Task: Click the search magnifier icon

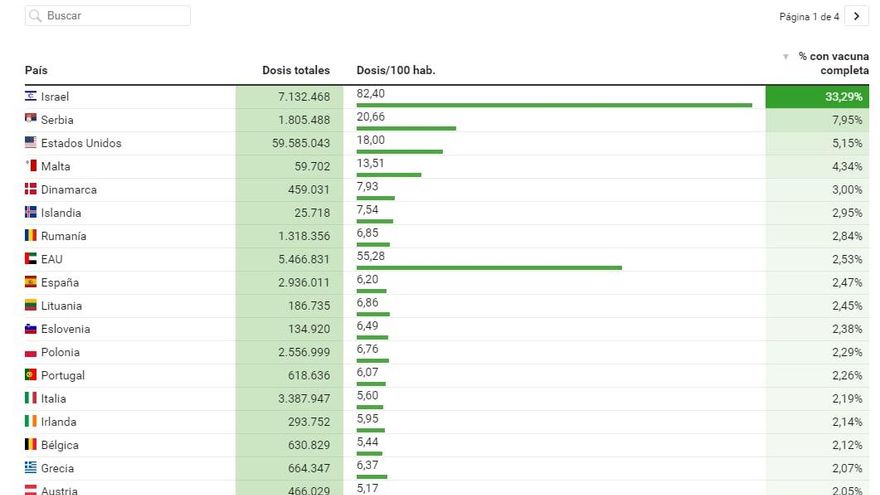Action: tap(35, 16)
